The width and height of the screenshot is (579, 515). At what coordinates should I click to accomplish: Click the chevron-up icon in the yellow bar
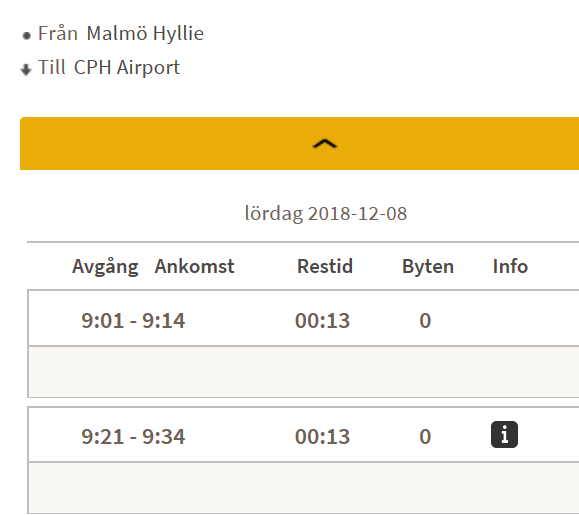coord(325,144)
